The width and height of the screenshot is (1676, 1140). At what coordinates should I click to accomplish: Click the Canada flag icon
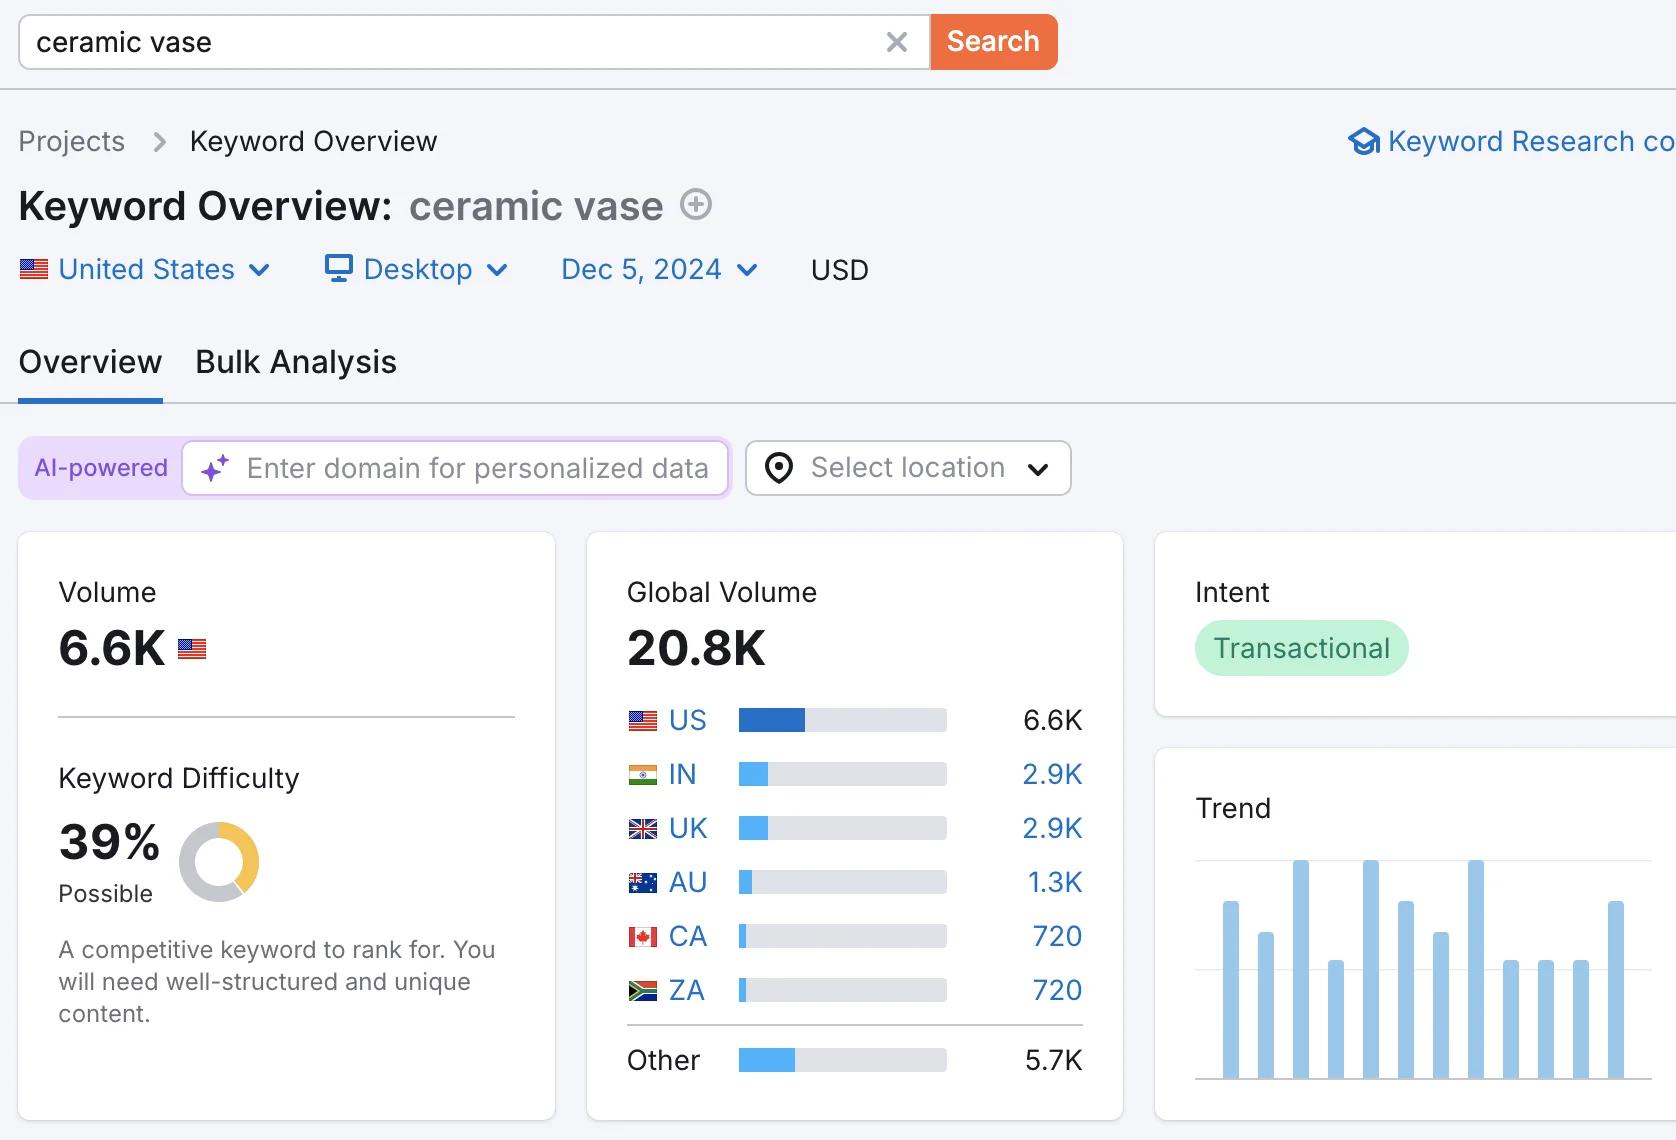click(643, 937)
